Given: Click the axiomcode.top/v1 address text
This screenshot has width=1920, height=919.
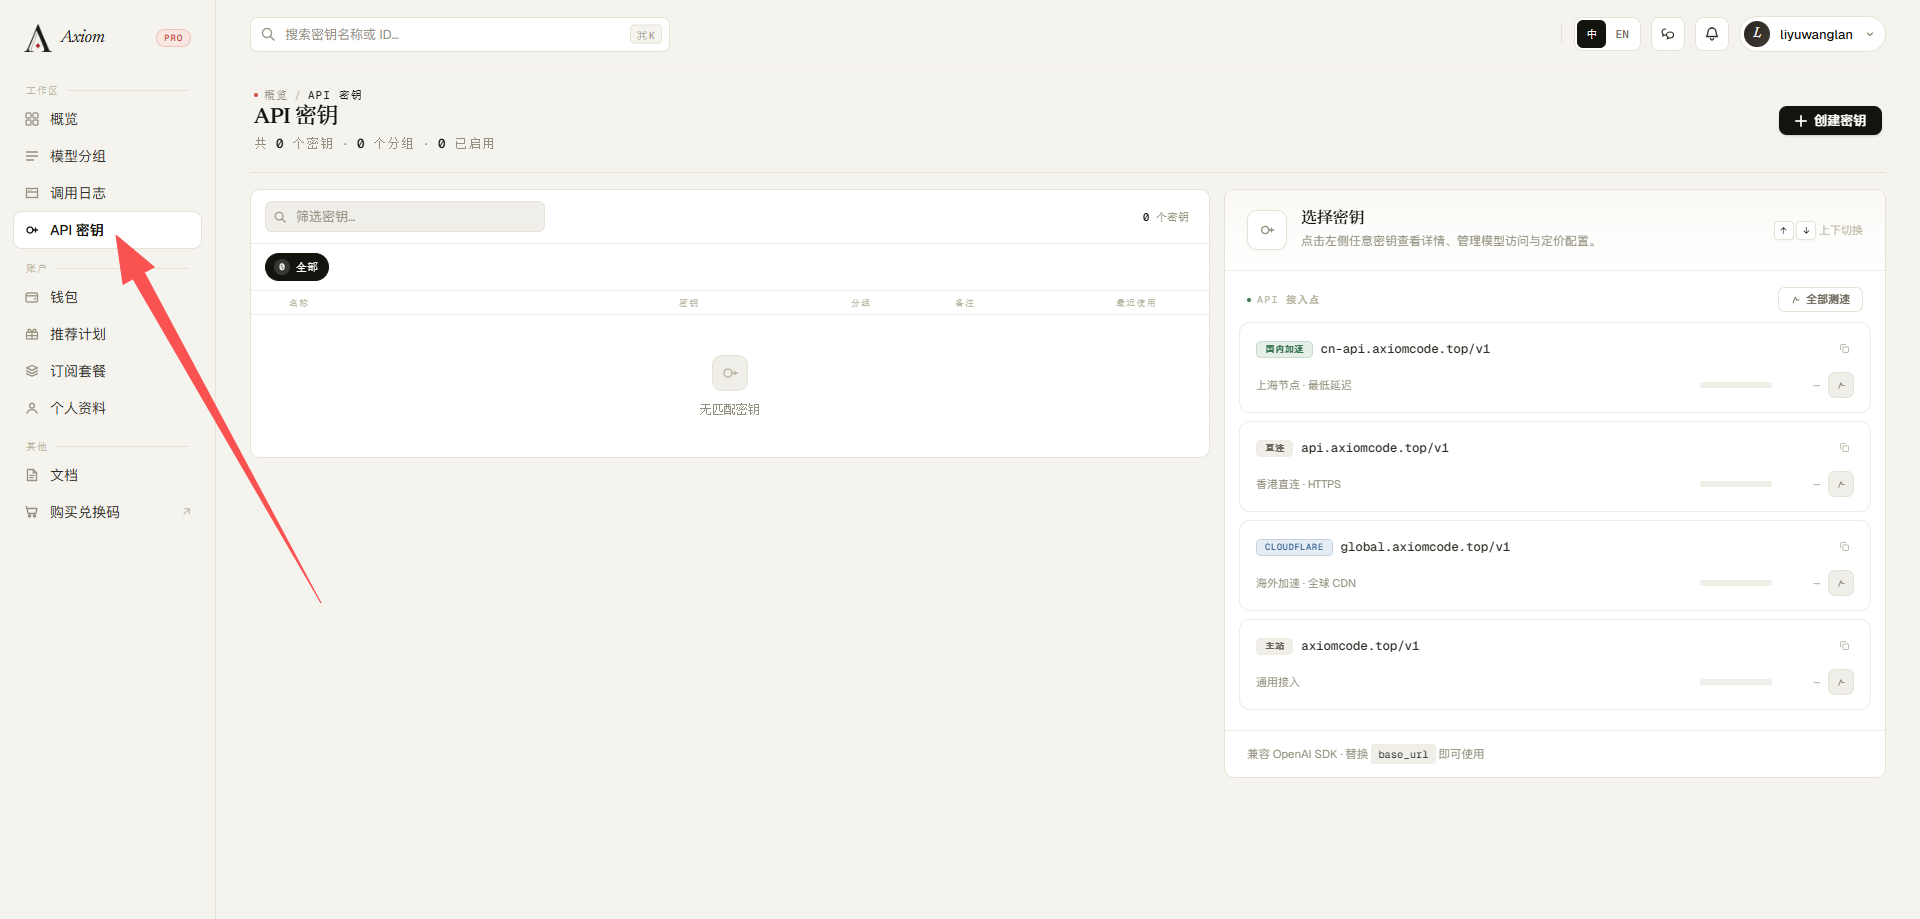Looking at the screenshot, I should click(x=1360, y=646).
